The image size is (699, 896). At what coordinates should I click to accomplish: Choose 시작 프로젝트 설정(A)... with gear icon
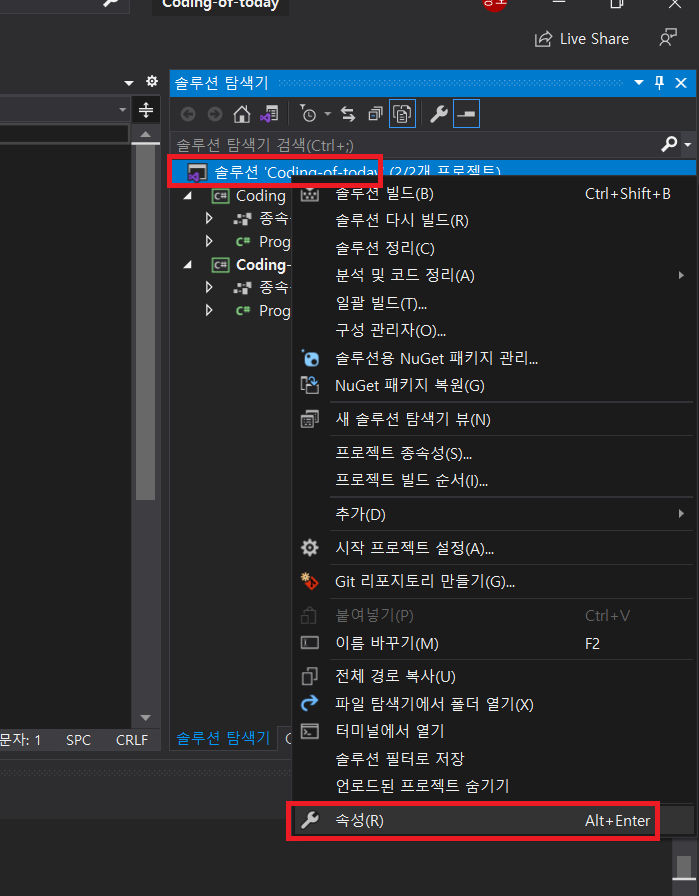493,549
